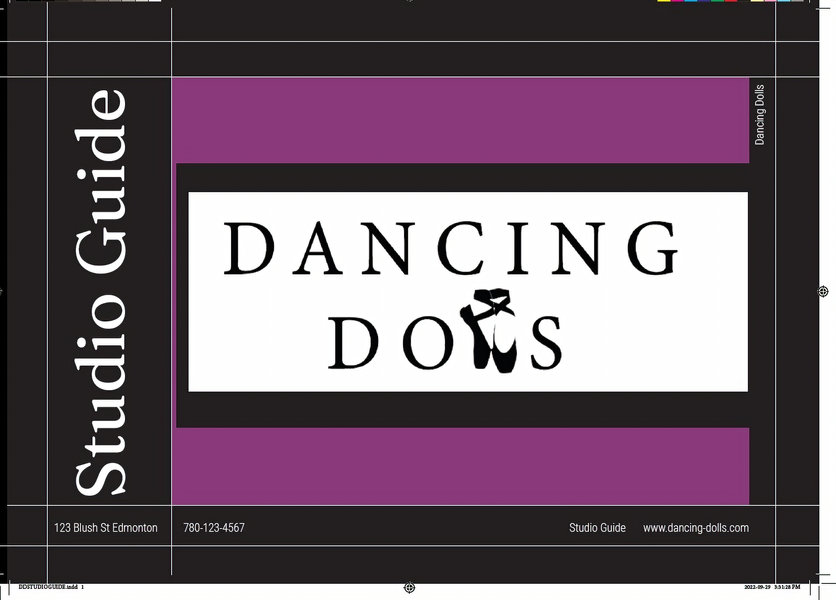Select the upper purple color band
Screen dimensions: 836x600
tap(460, 120)
